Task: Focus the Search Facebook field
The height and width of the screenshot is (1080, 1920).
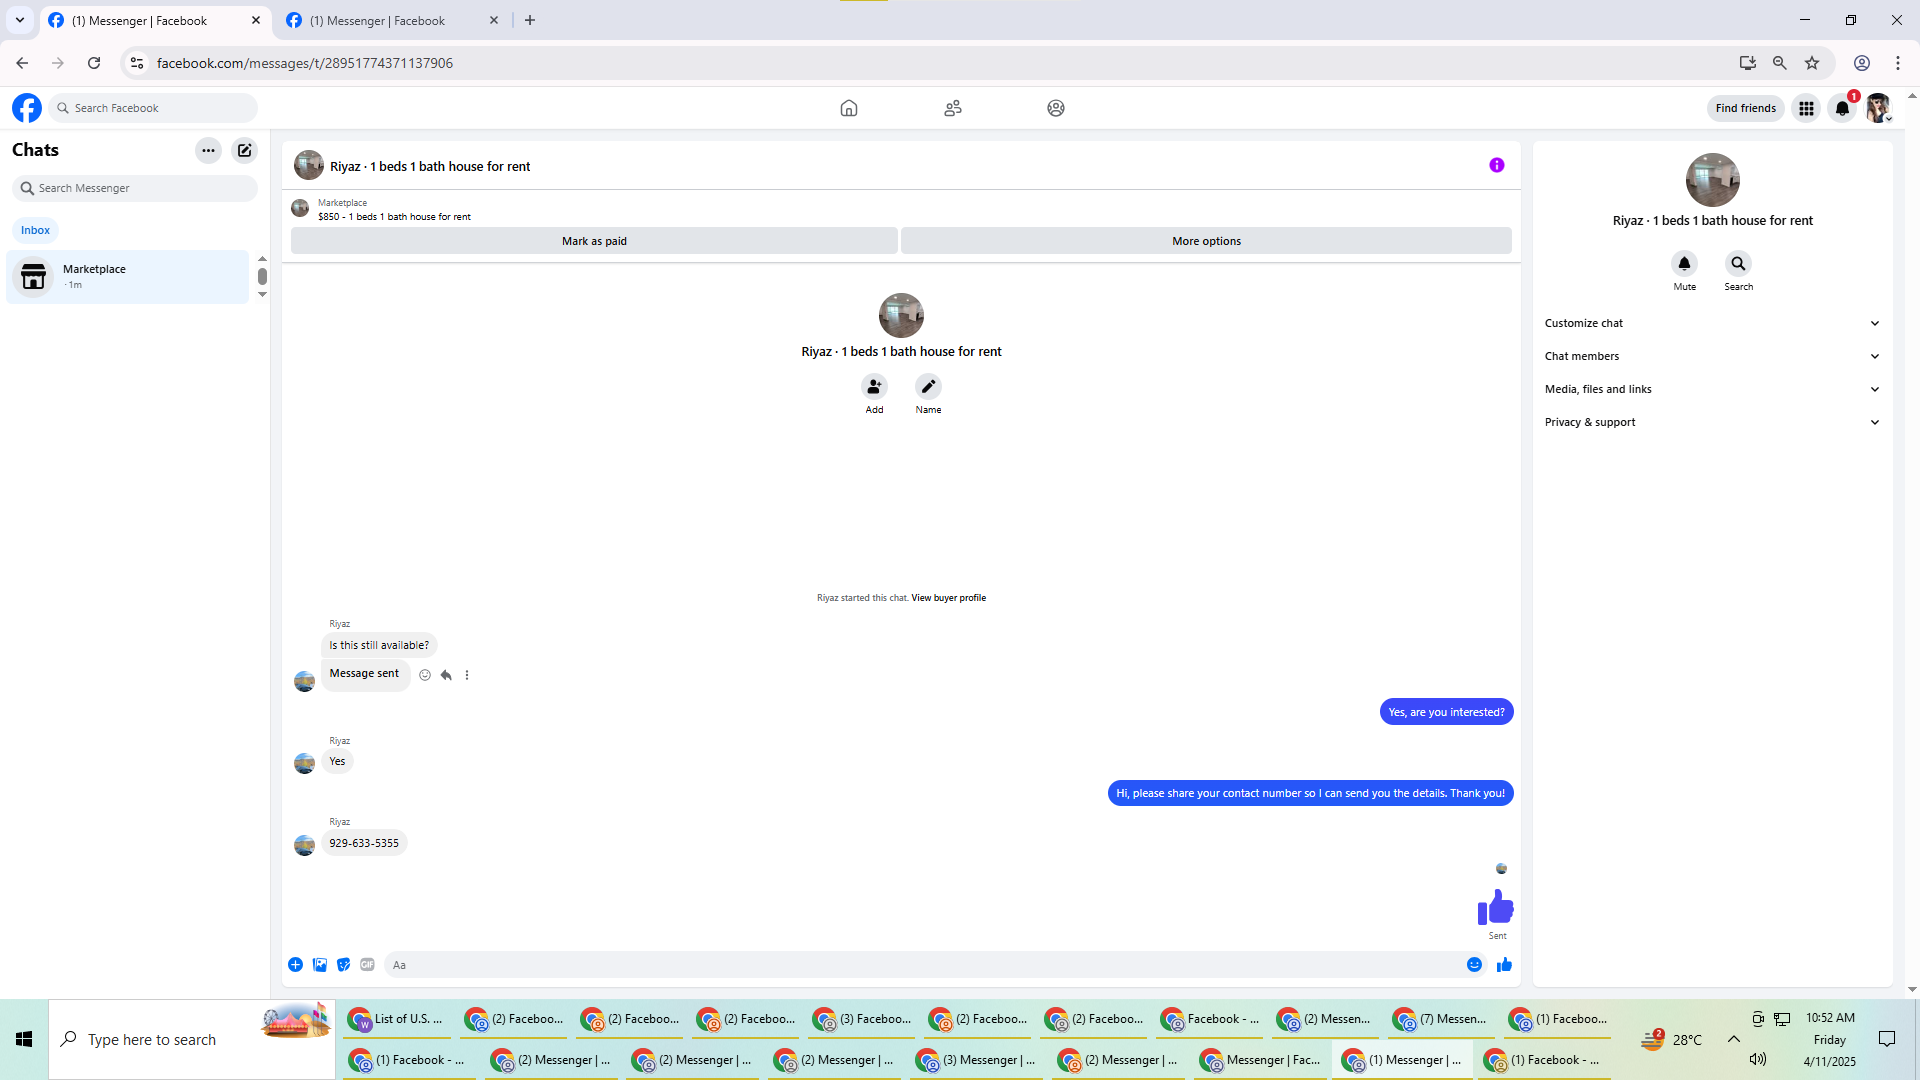Action: tap(153, 108)
